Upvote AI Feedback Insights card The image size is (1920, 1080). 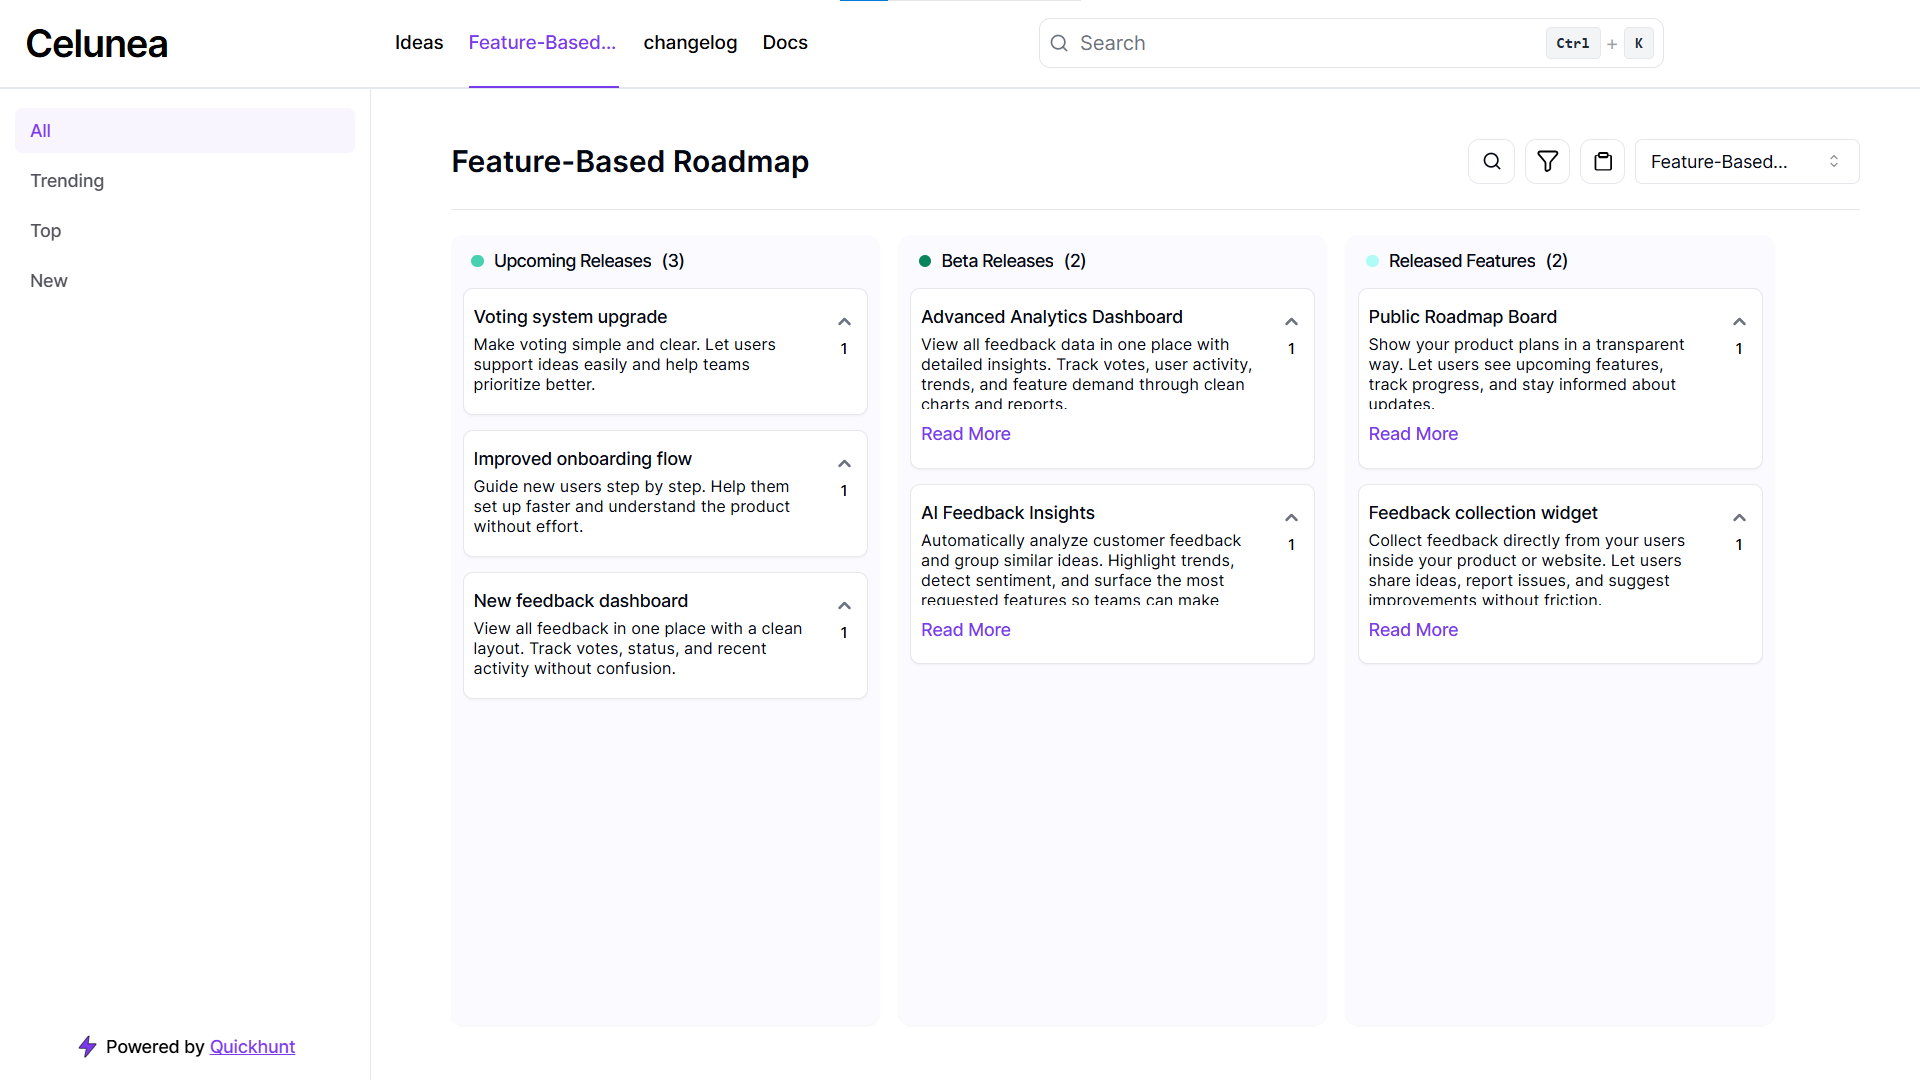pos(1291,518)
